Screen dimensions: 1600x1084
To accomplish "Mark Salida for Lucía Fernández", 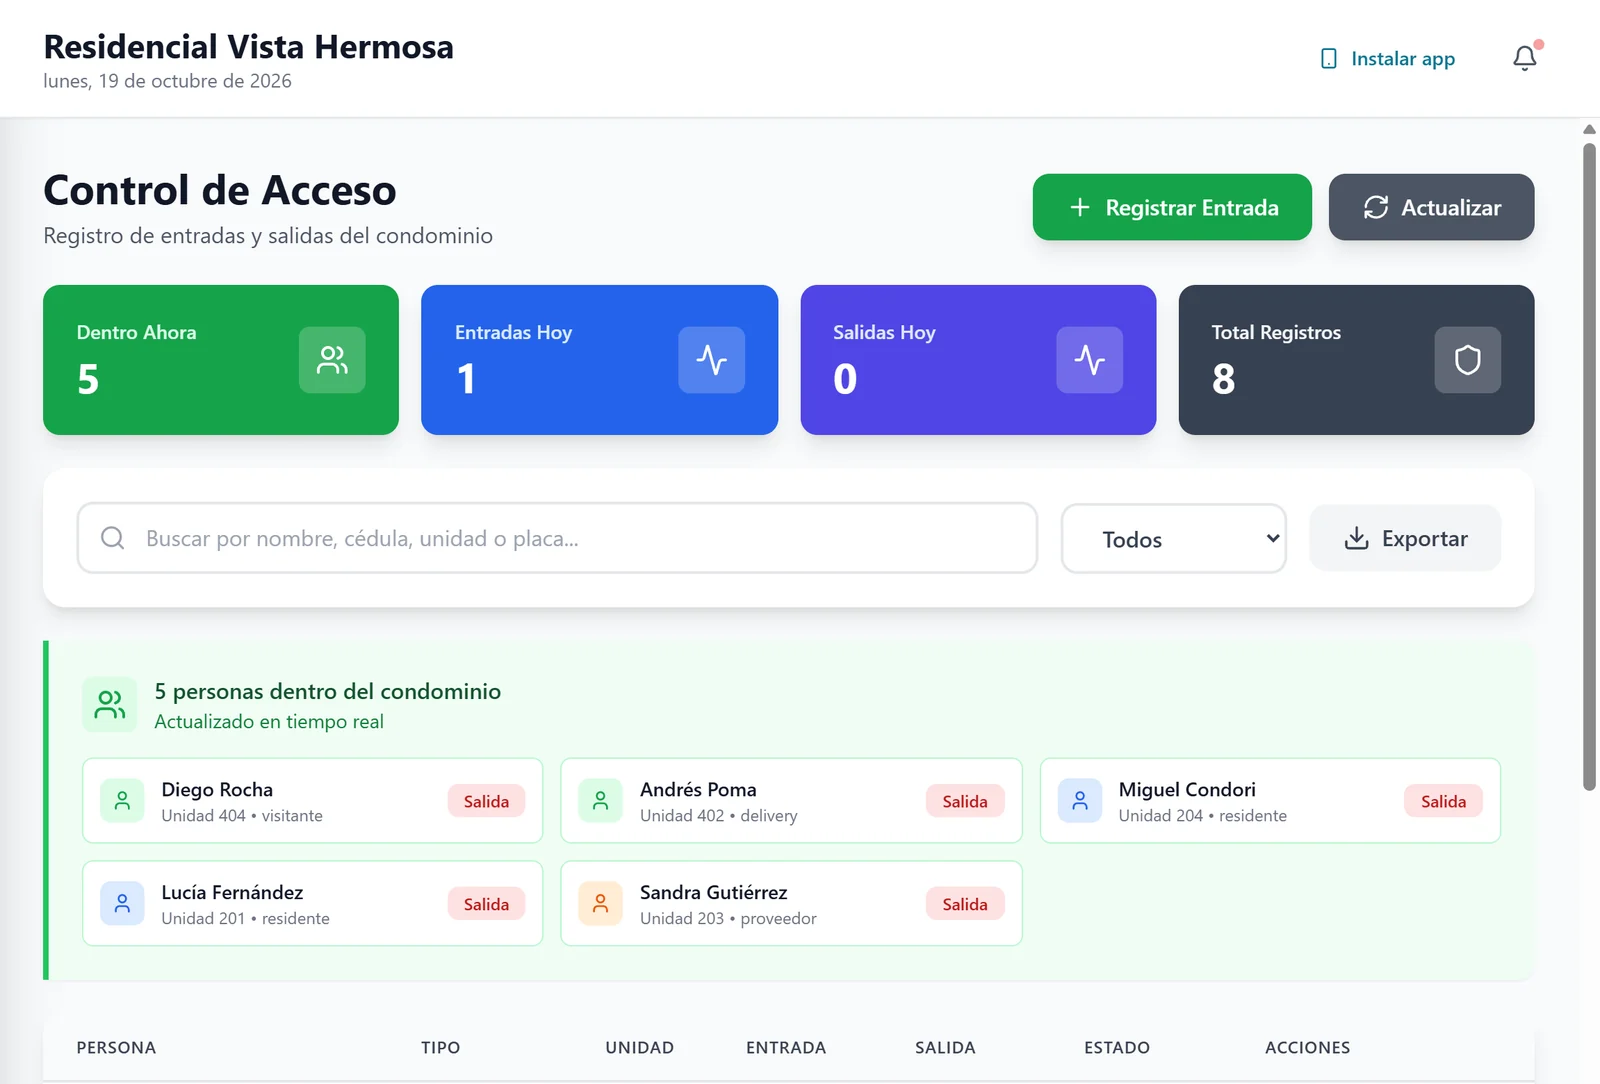I will (486, 904).
